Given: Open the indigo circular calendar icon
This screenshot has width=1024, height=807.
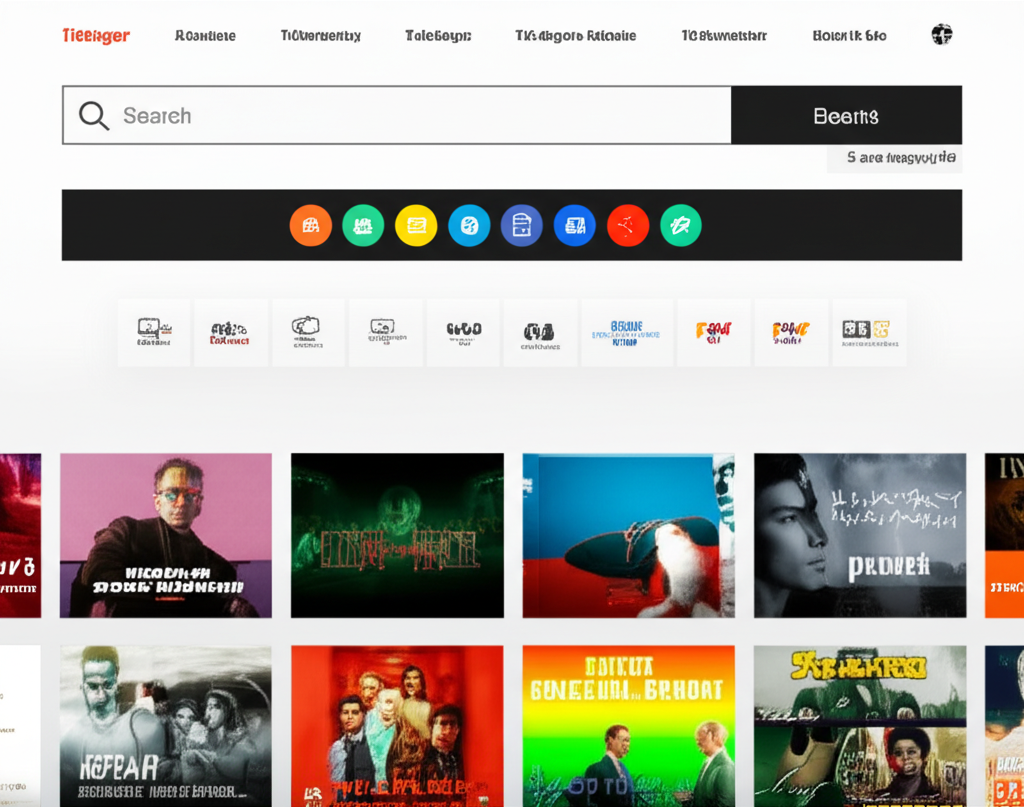Looking at the screenshot, I should tap(521, 226).
